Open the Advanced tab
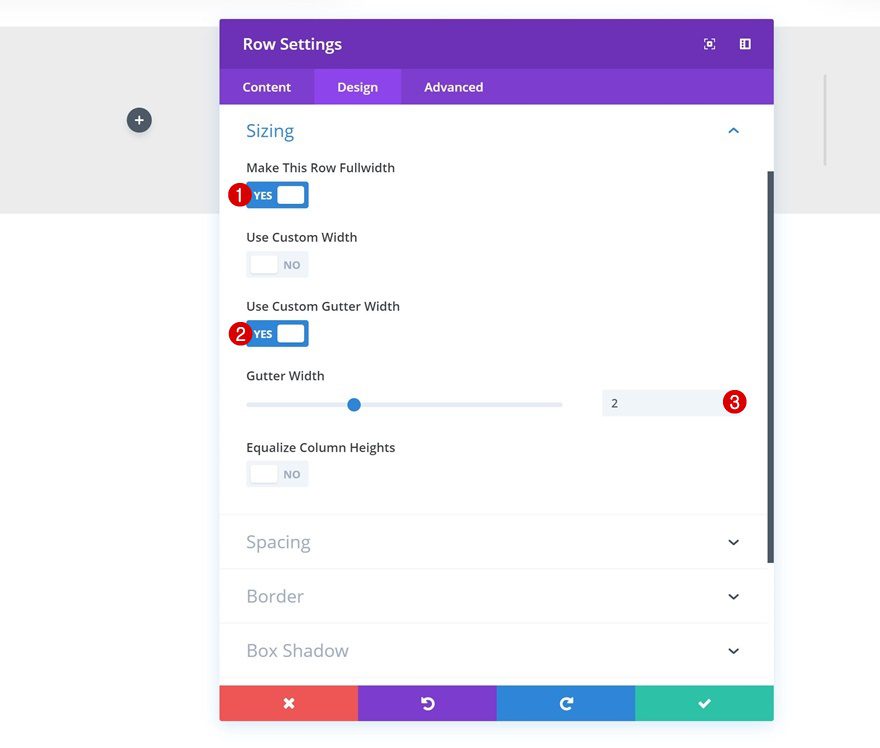This screenshot has width=880, height=748. (452, 87)
